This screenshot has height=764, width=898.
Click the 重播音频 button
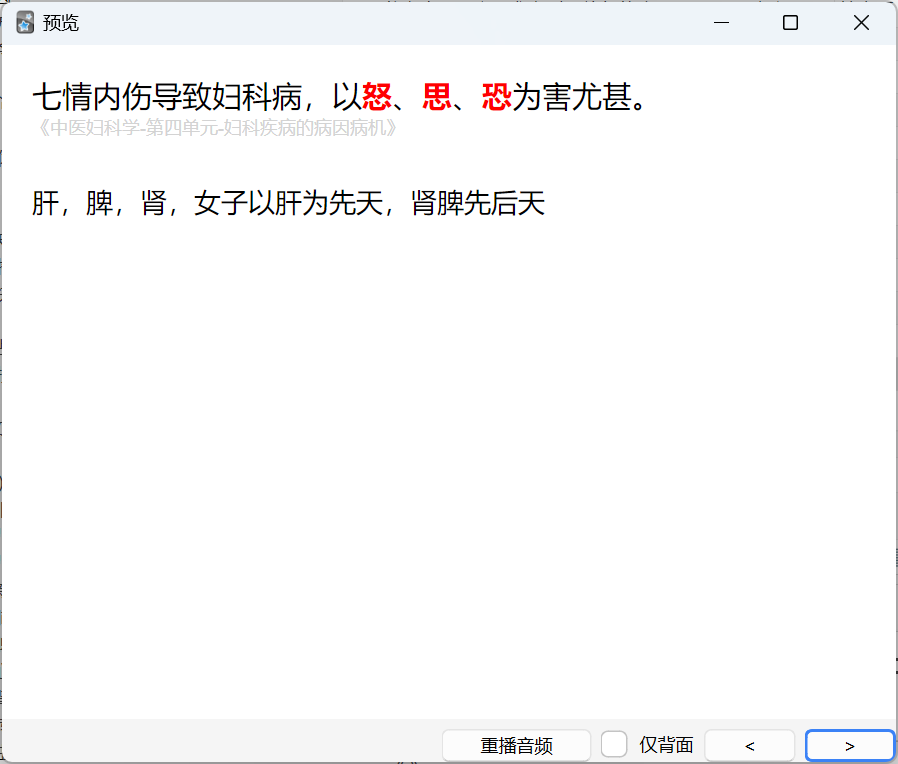pyautogui.click(x=516, y=746)
